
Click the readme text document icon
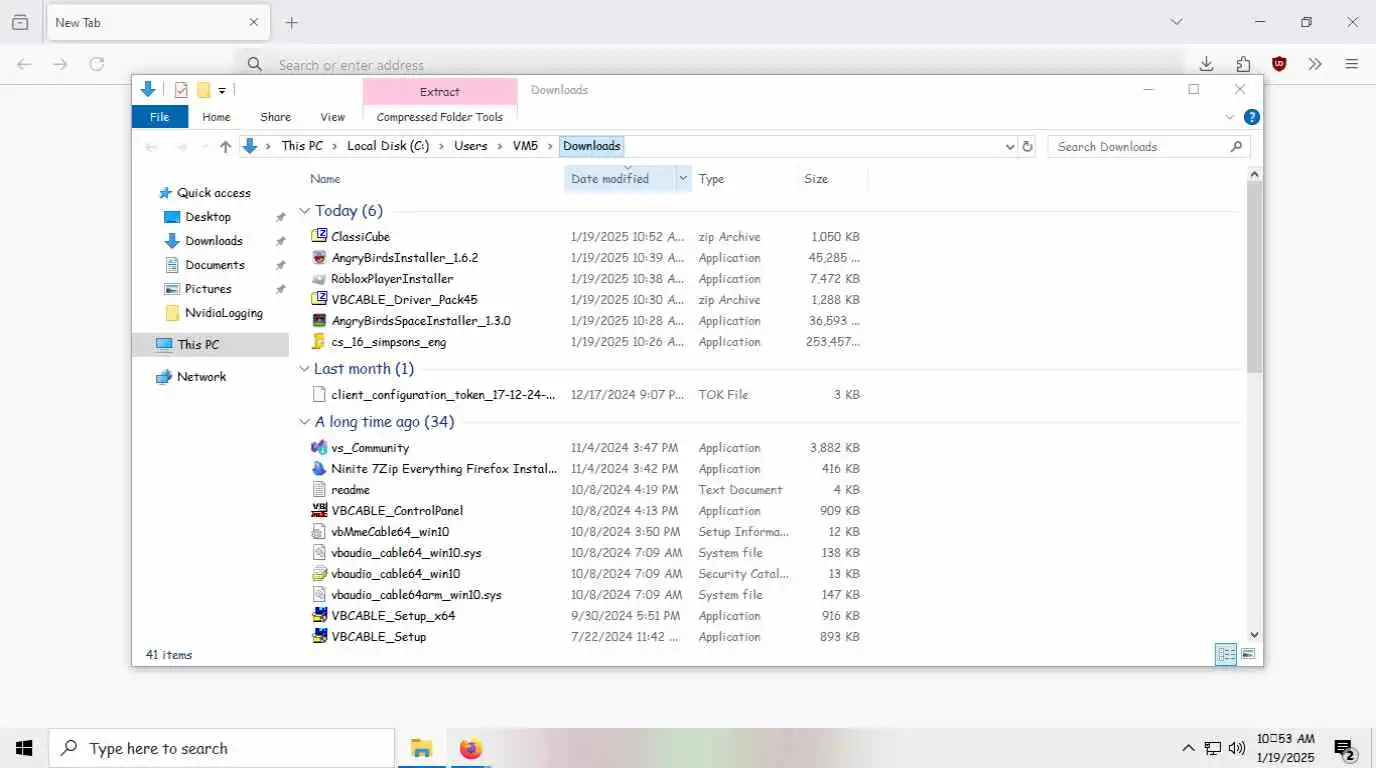coord(319,490)
